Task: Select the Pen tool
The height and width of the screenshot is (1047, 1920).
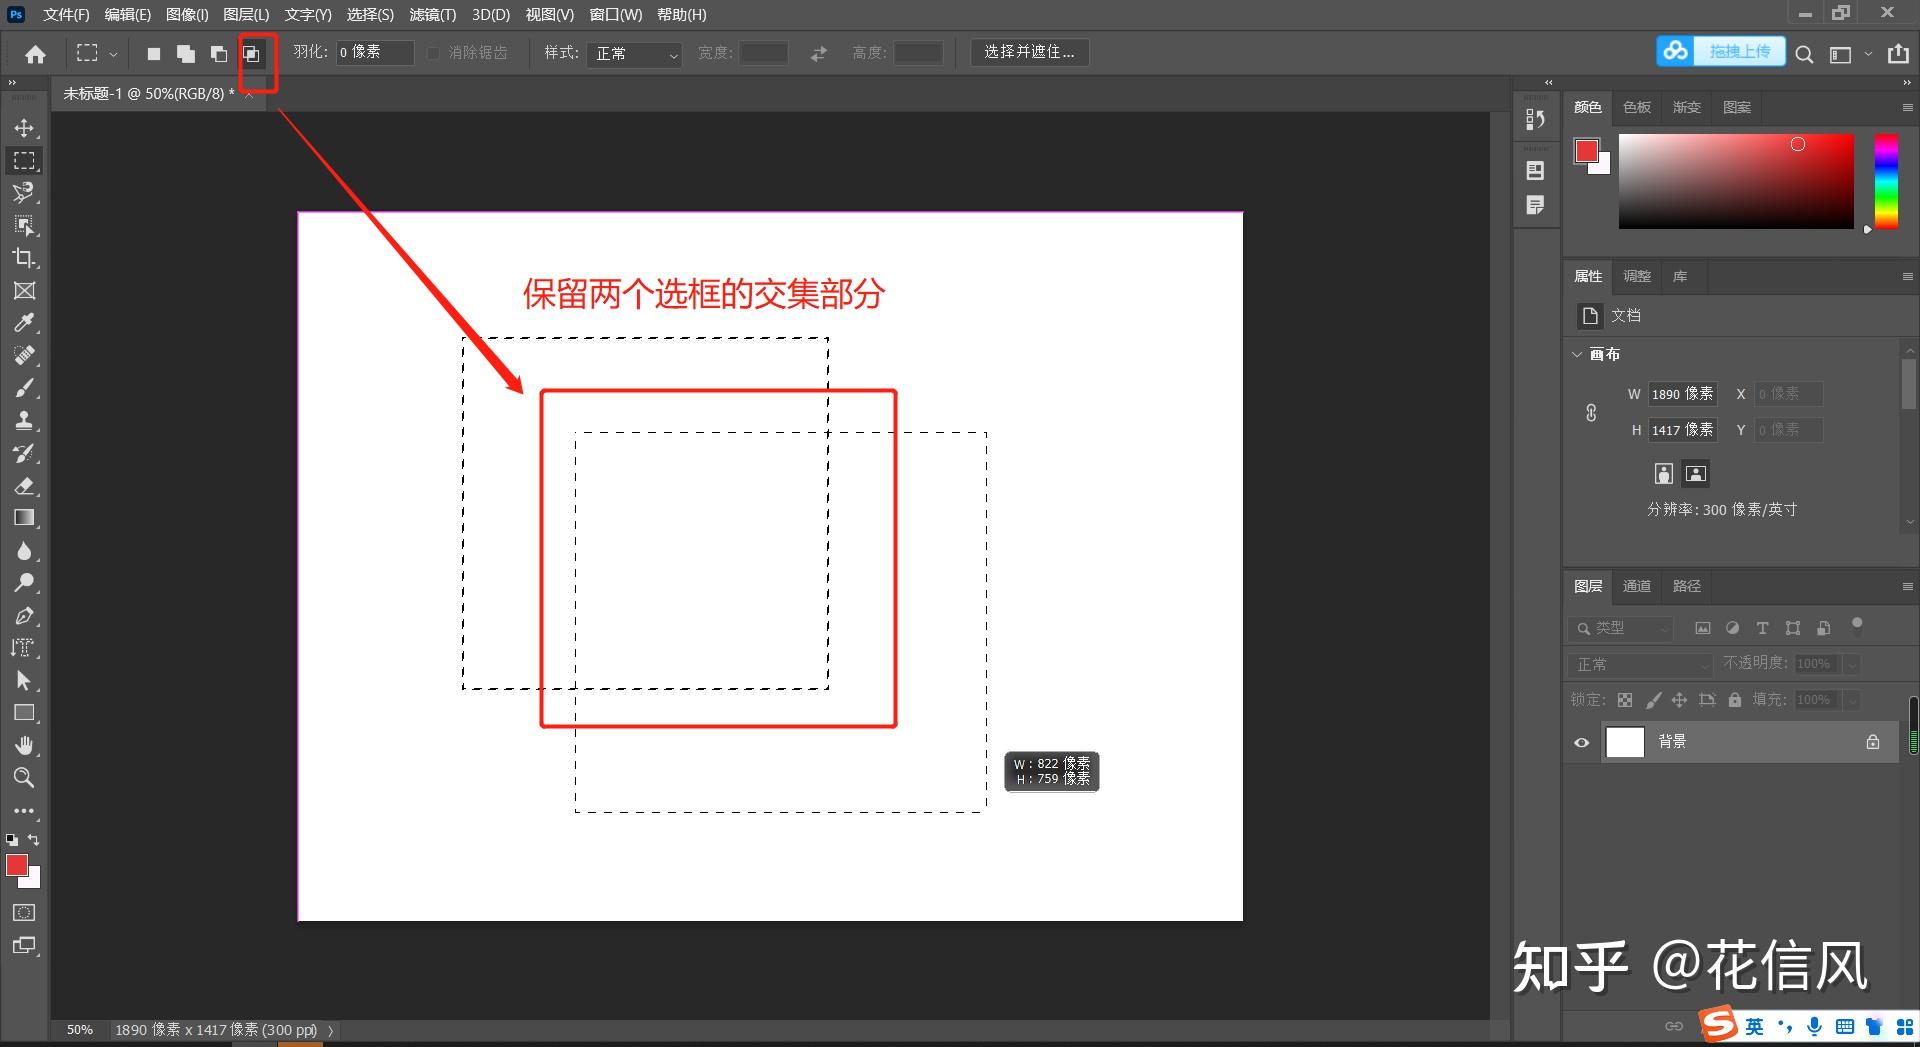Action: coord(25,616)
